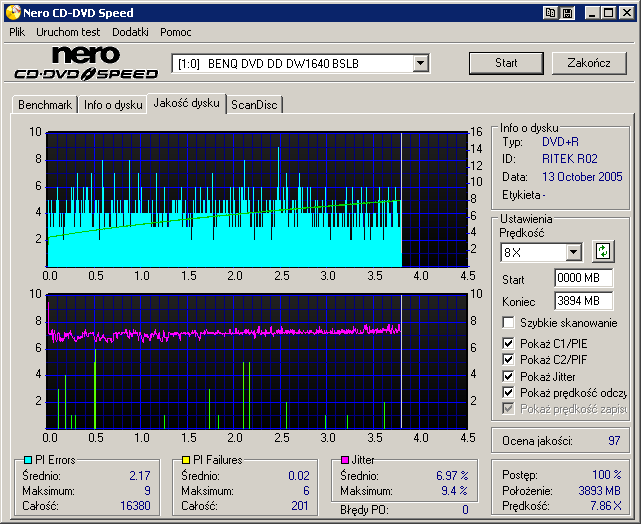Click the PI Errors upper graph

pos(257,199)
